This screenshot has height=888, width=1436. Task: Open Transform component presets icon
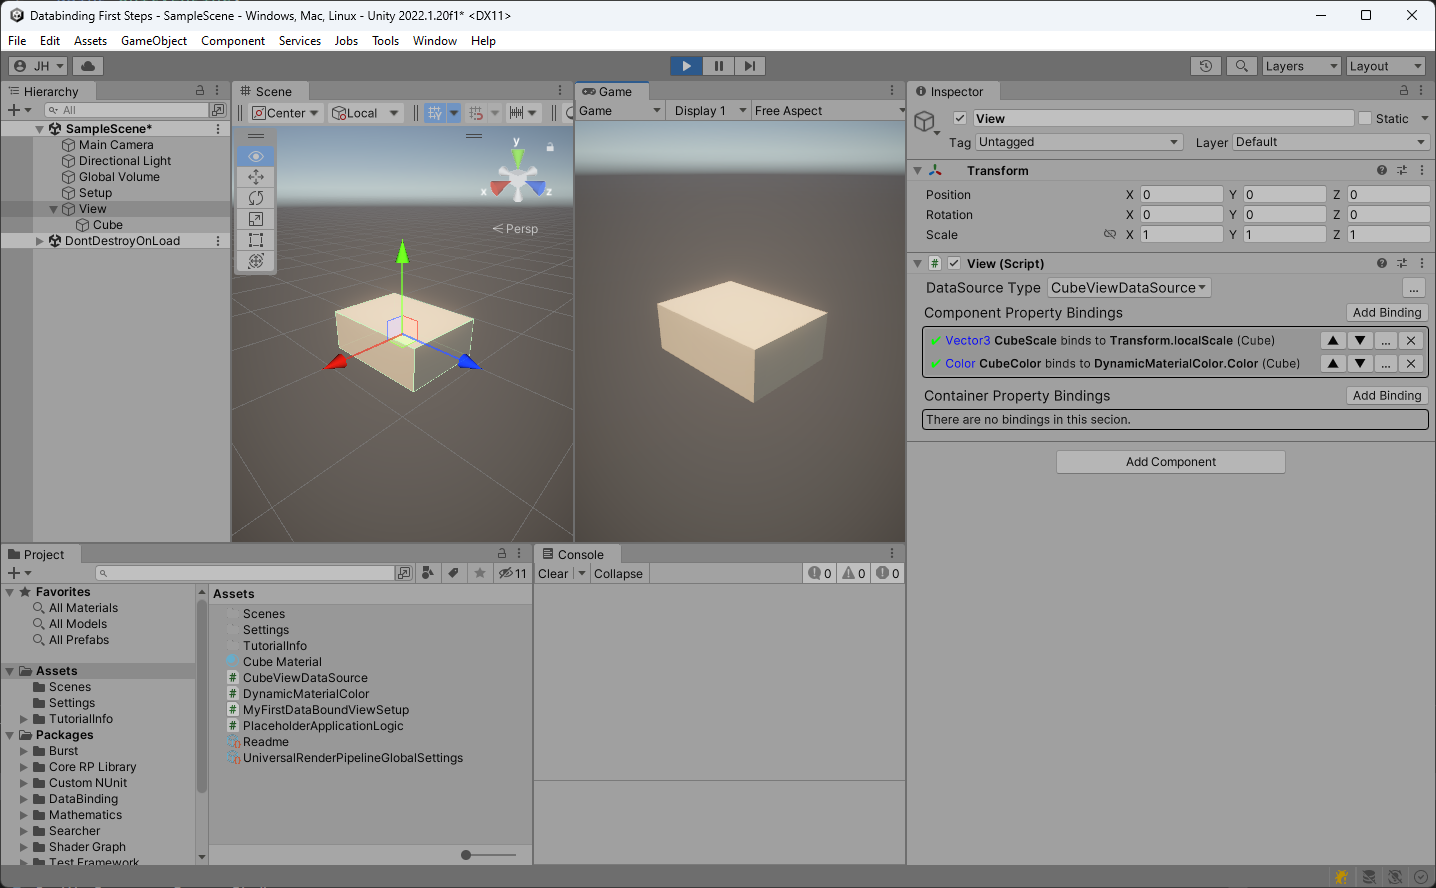coord(1402,170)
